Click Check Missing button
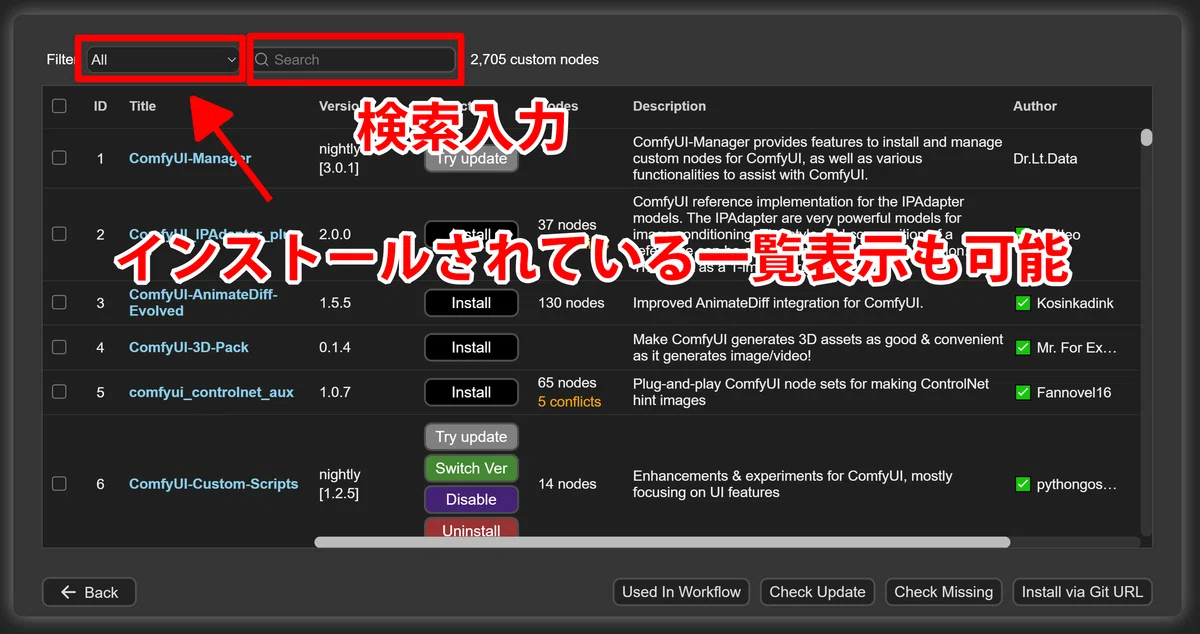 tap(943, 592)
